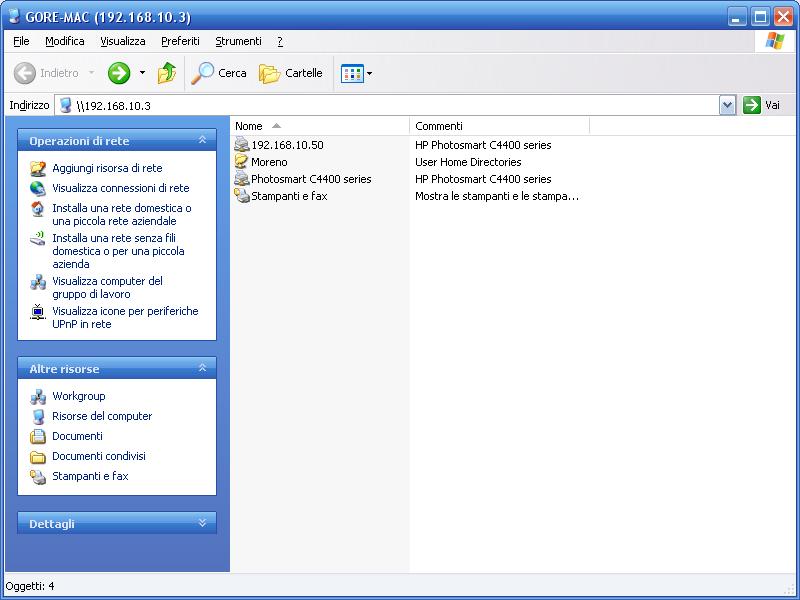Open the Preferiti menu
The width and height of the screenshot is (800, 600).
click(180, 41)
